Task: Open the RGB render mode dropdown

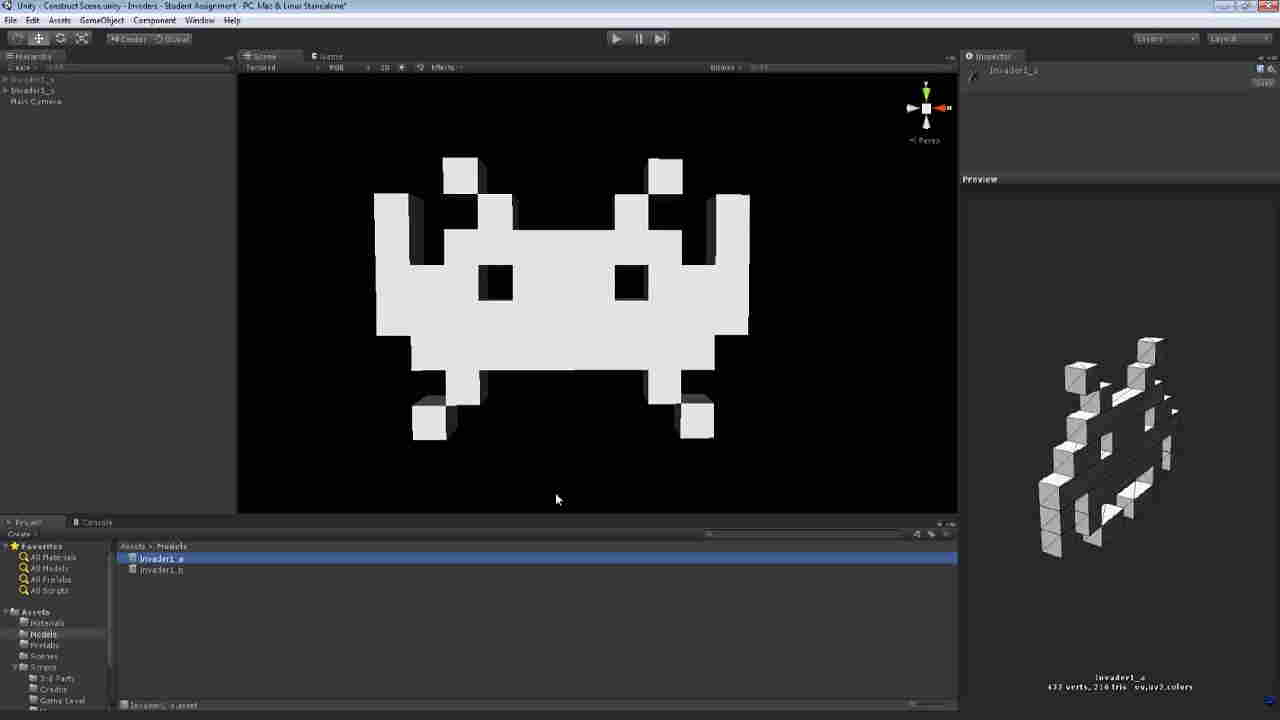Action: pyautogui.click(x=348, y=68)
